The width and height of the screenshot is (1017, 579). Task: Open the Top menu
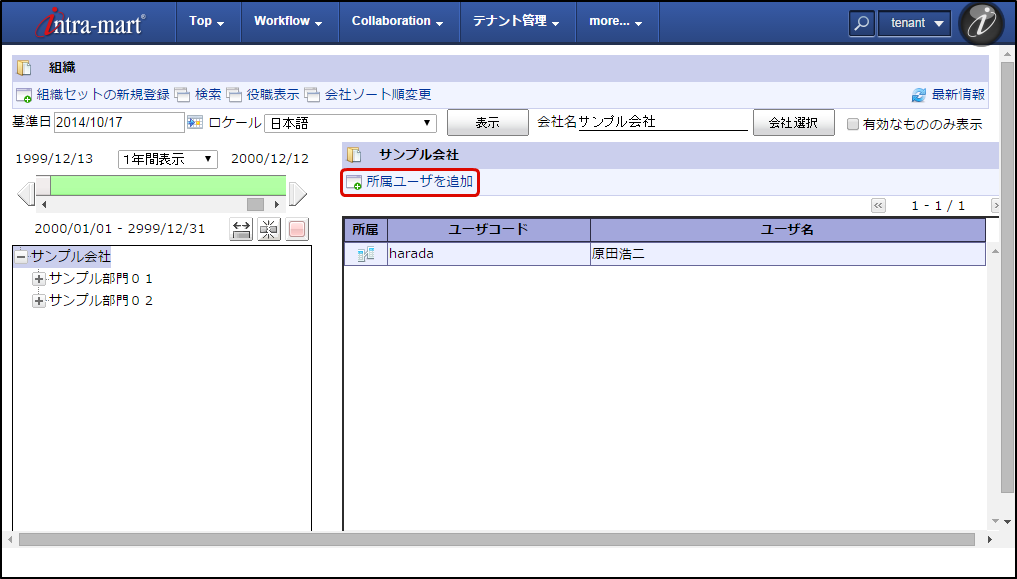pyautogui.click(x=208, y=21)
